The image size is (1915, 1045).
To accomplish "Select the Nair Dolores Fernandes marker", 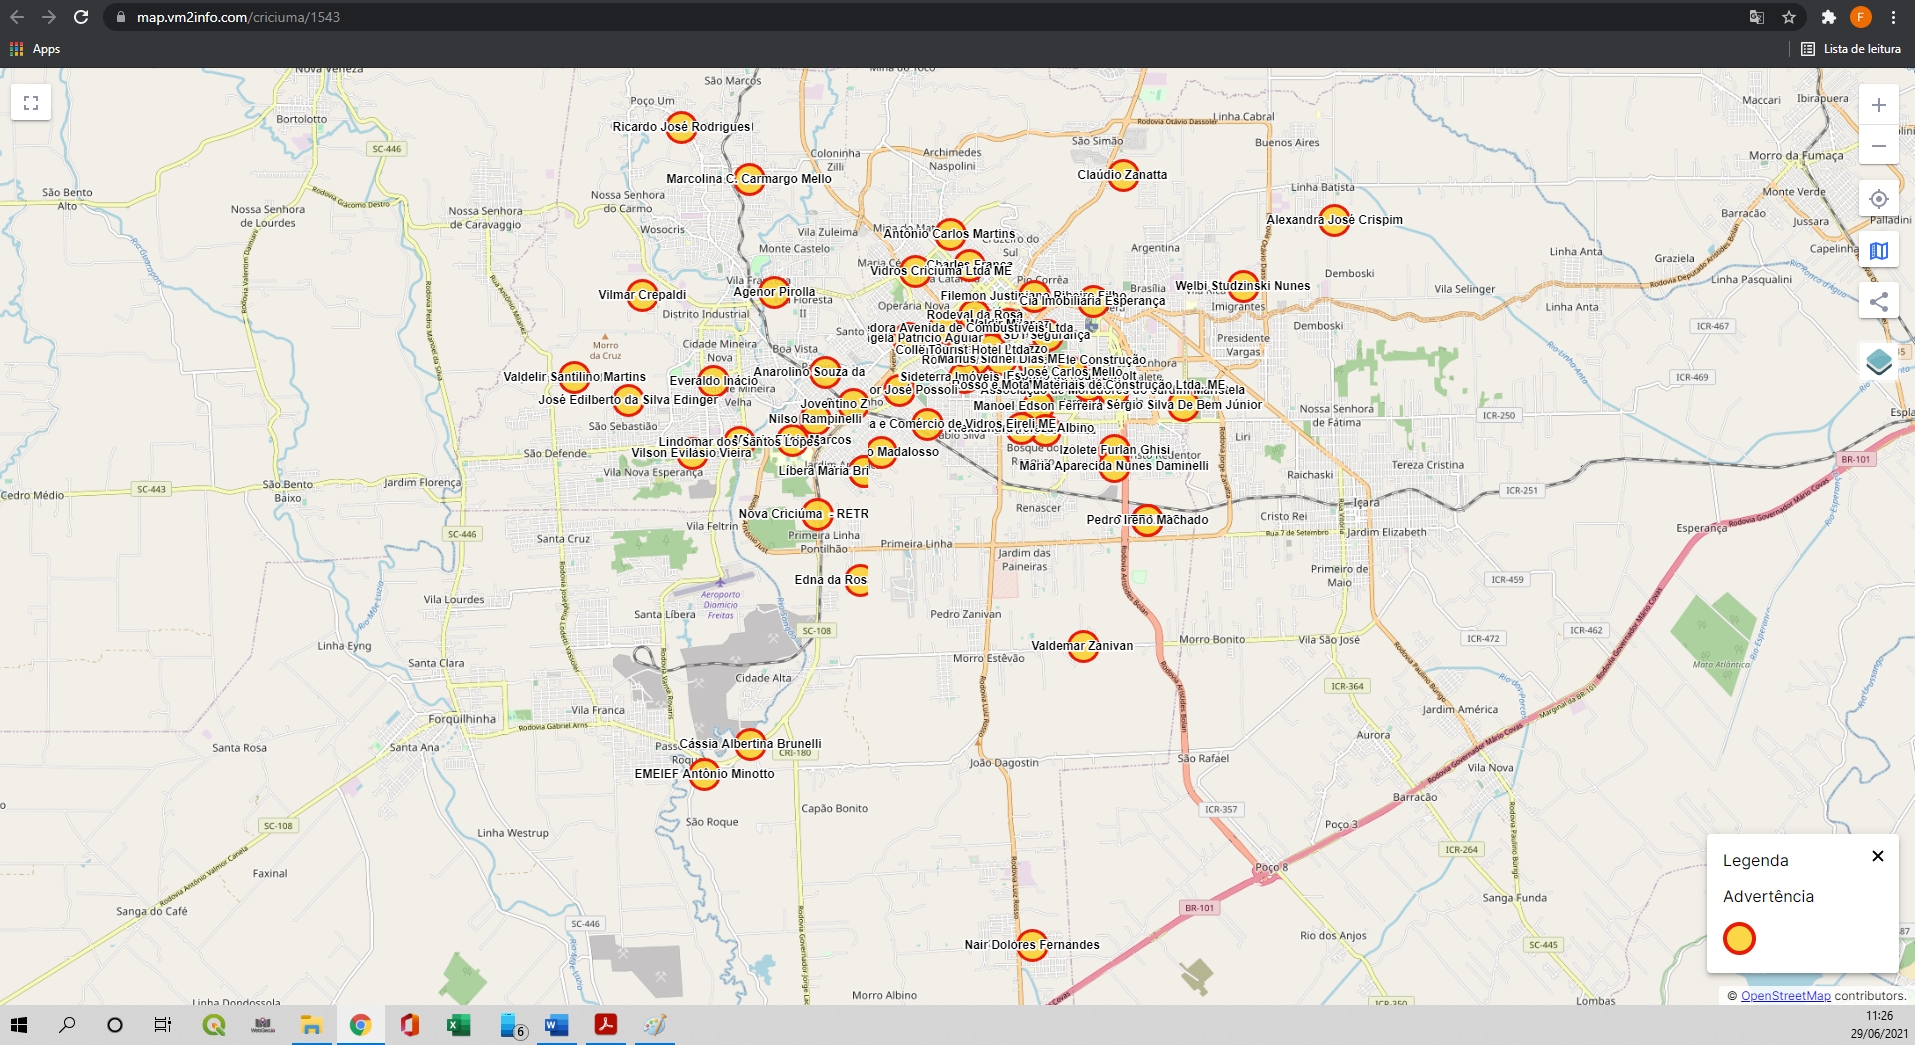I will 1031,945.
